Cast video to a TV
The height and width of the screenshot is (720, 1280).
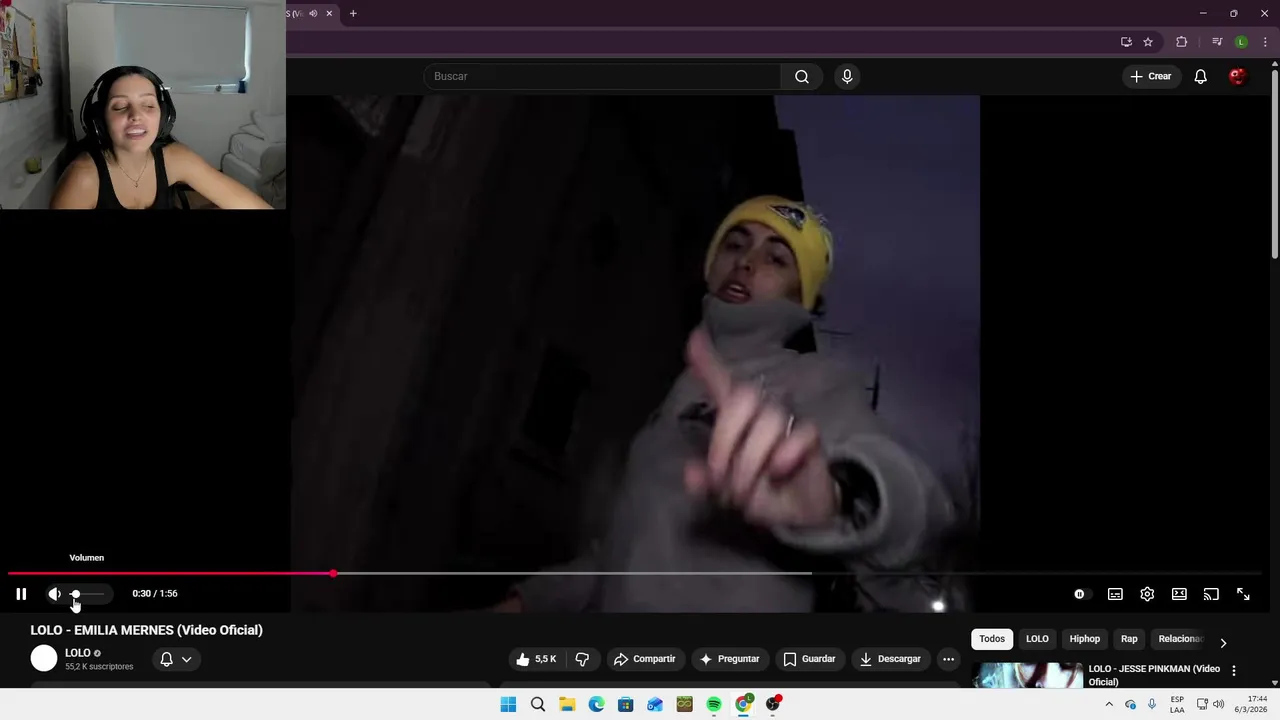pyautogui.click(x=1211, y=594)
